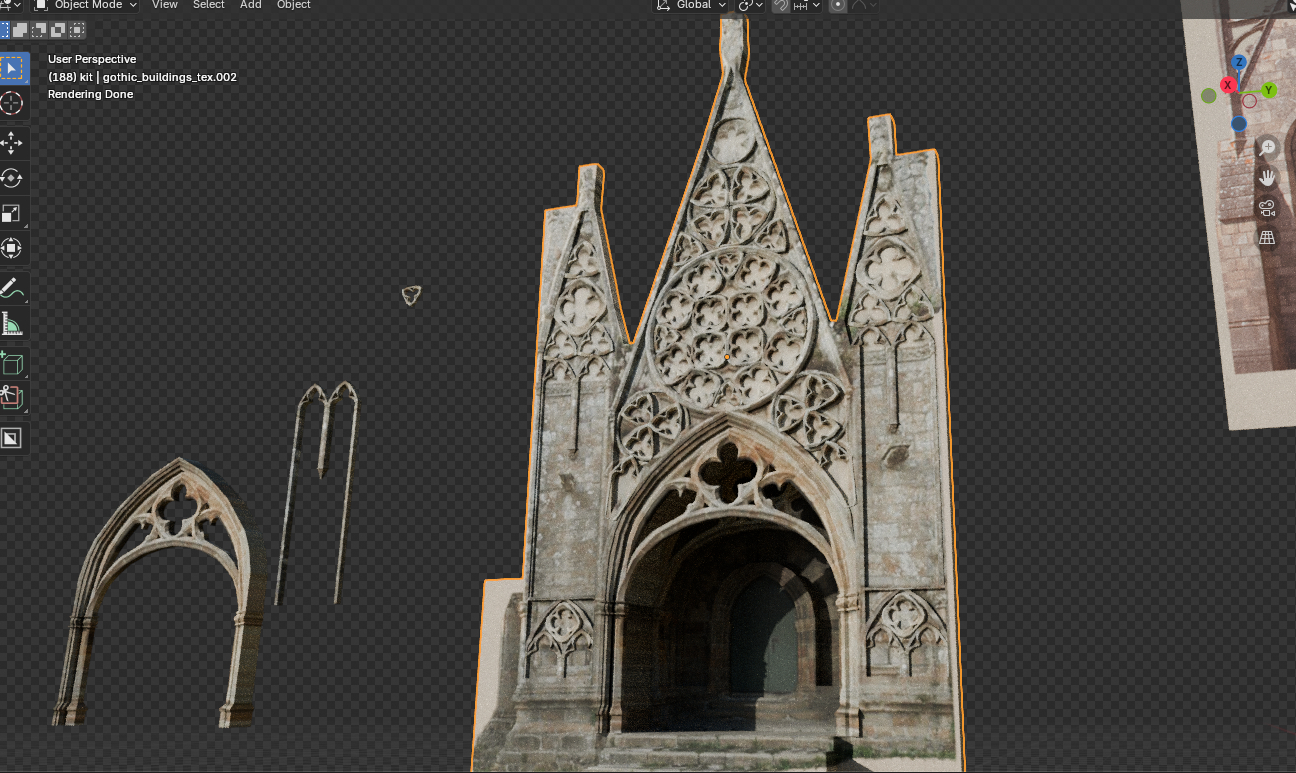Viewport: 1296px width, 773px height.
Task: Open the Add menu
Action: tap(251, 5)
